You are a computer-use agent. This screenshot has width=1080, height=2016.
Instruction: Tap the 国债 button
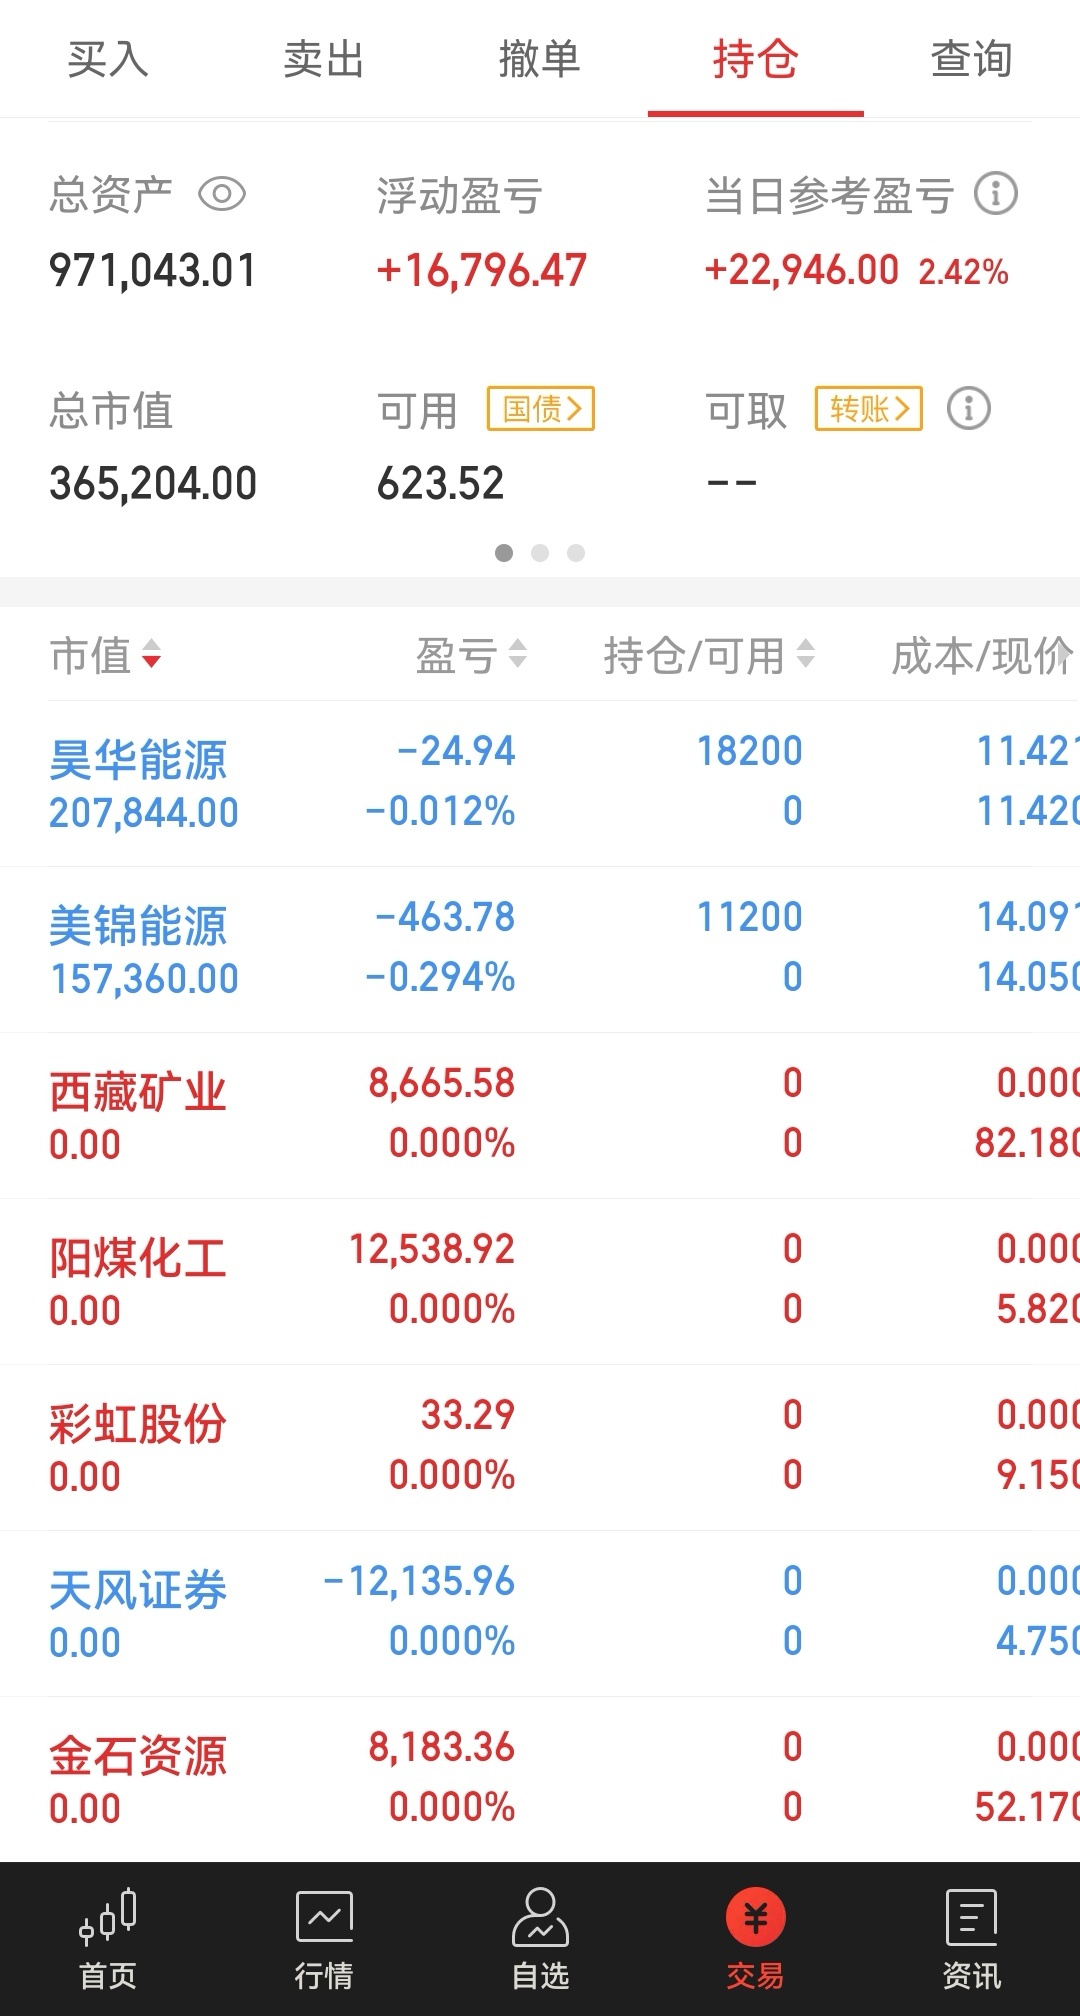[x=541, y=408]
